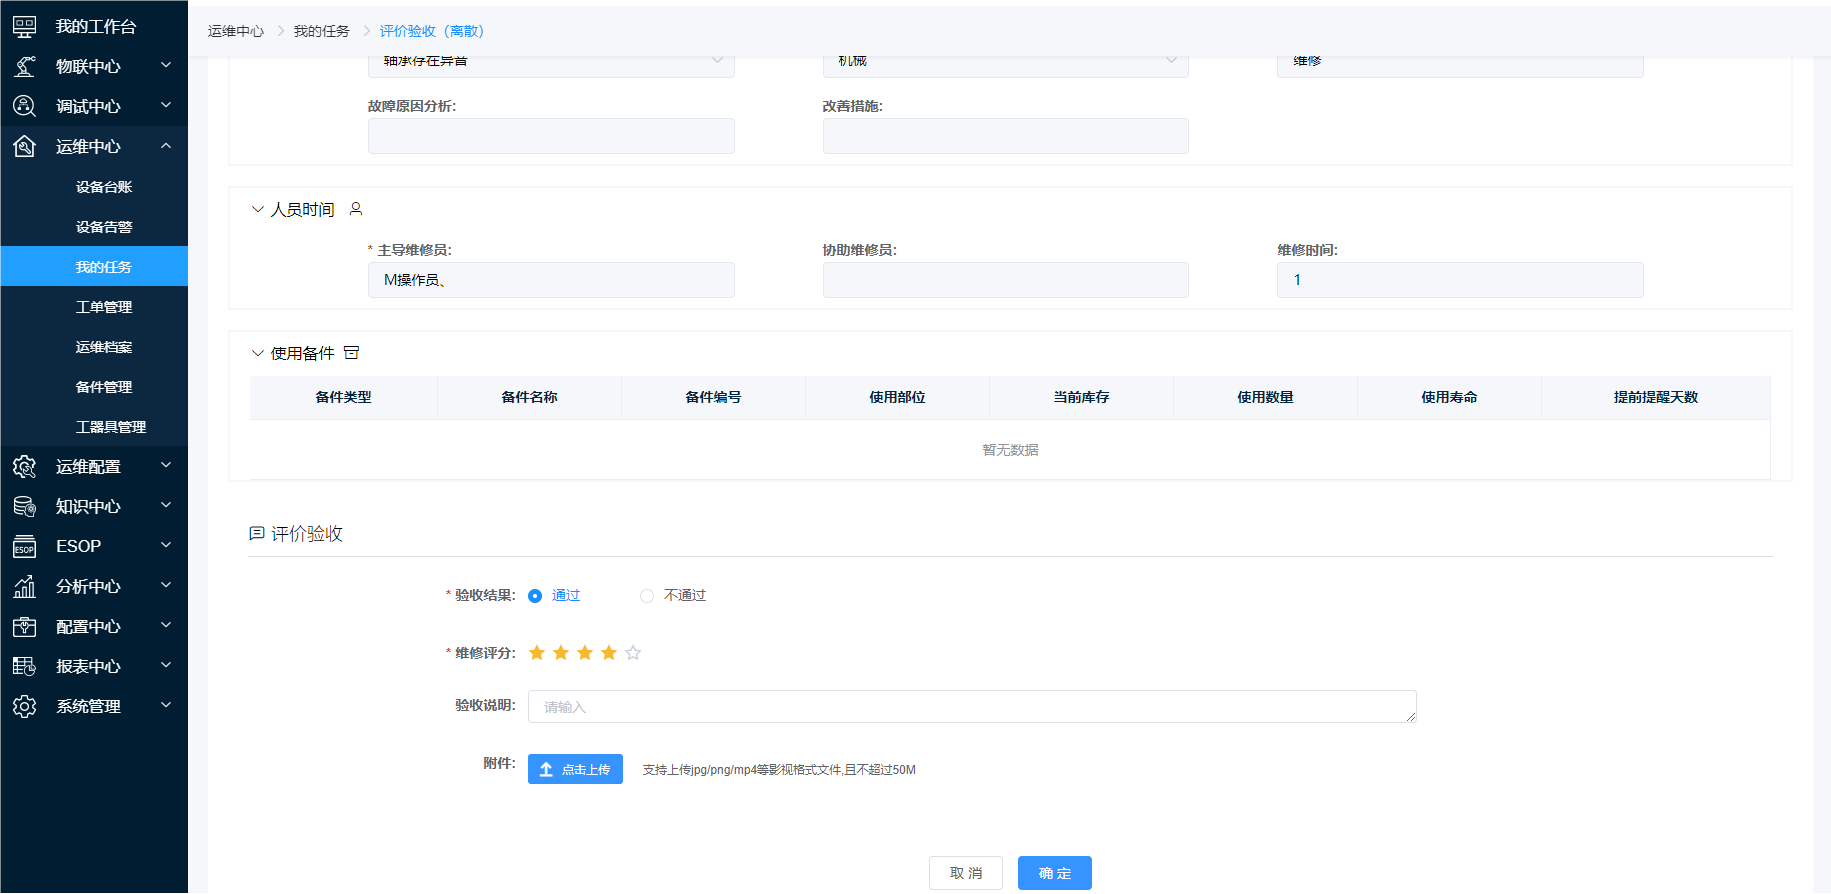Click the 物联中心 robot arm icon
1831x894 pixels.
tap(24, 66)
